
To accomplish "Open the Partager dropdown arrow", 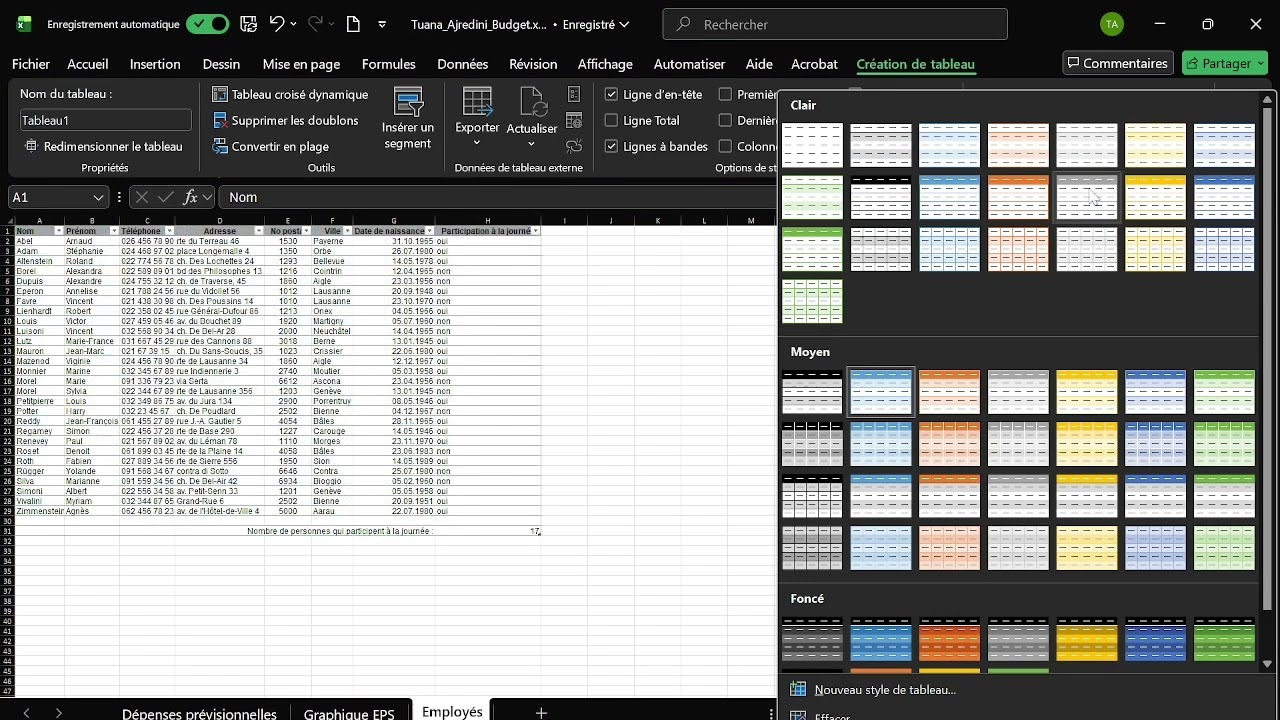I will tap(1260, 63).
